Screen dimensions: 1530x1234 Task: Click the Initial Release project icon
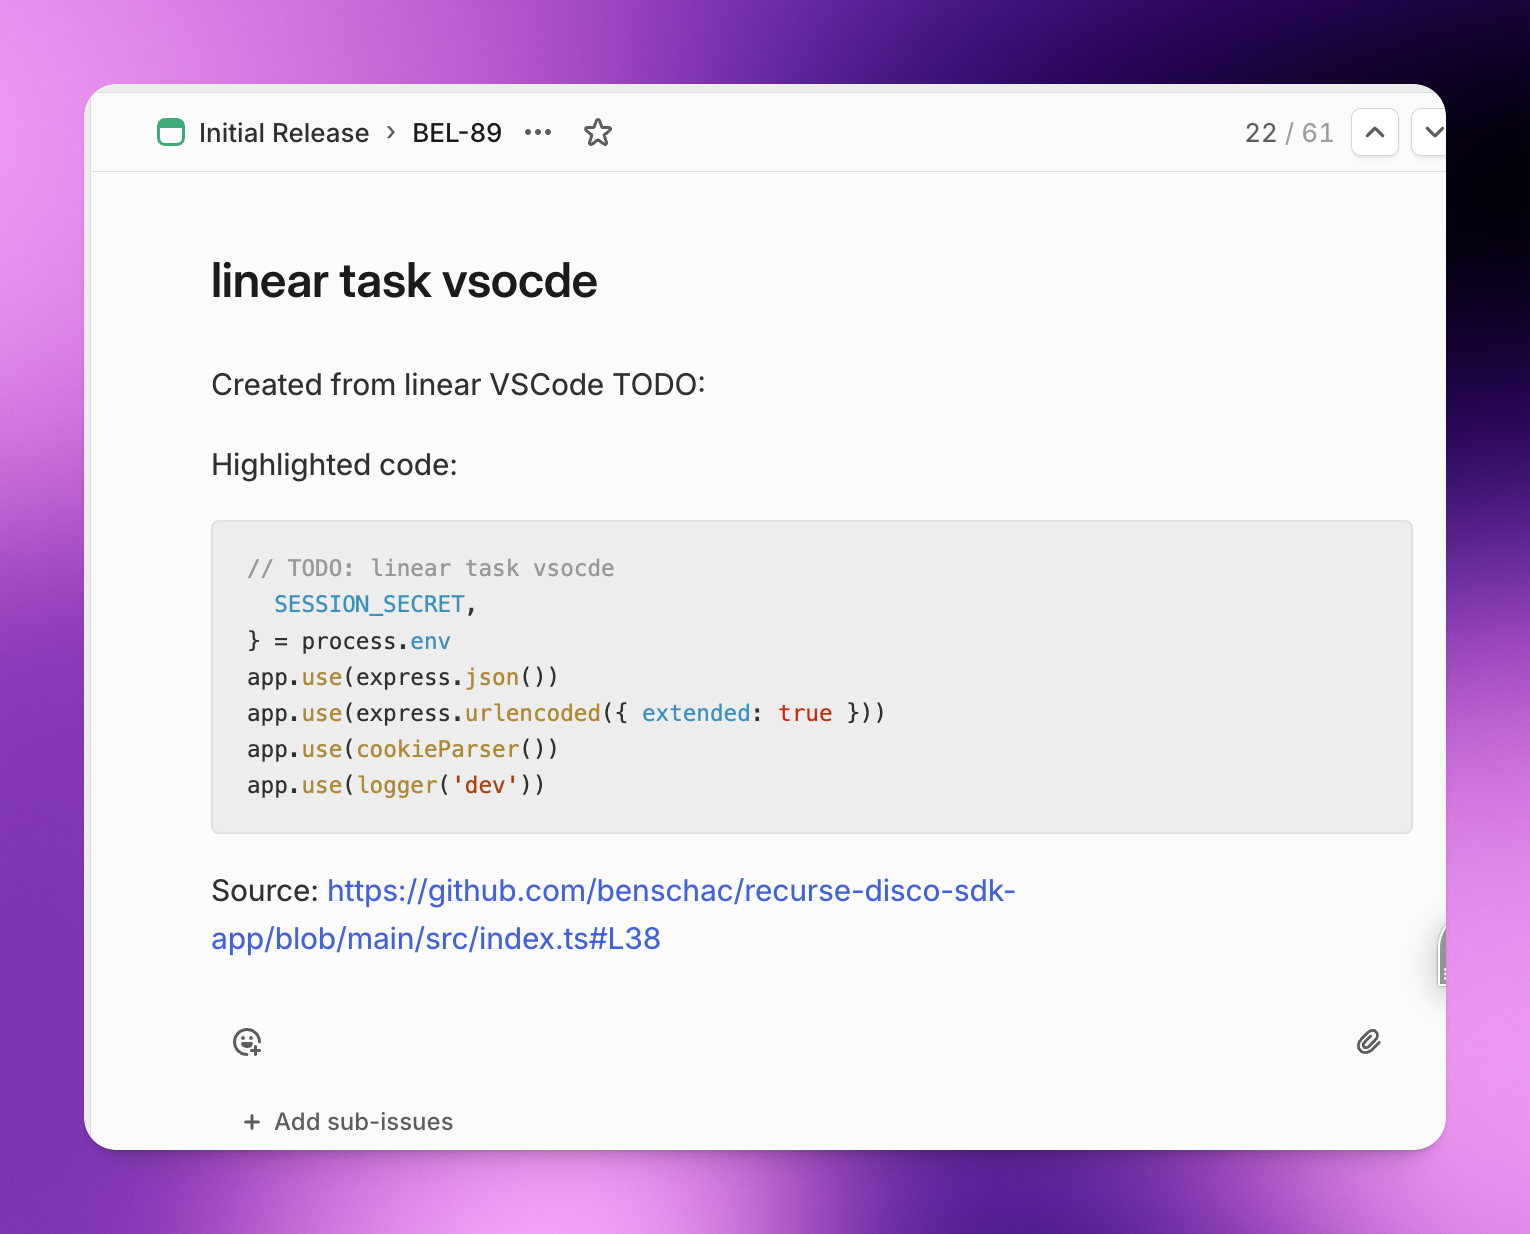click(171, 132)
